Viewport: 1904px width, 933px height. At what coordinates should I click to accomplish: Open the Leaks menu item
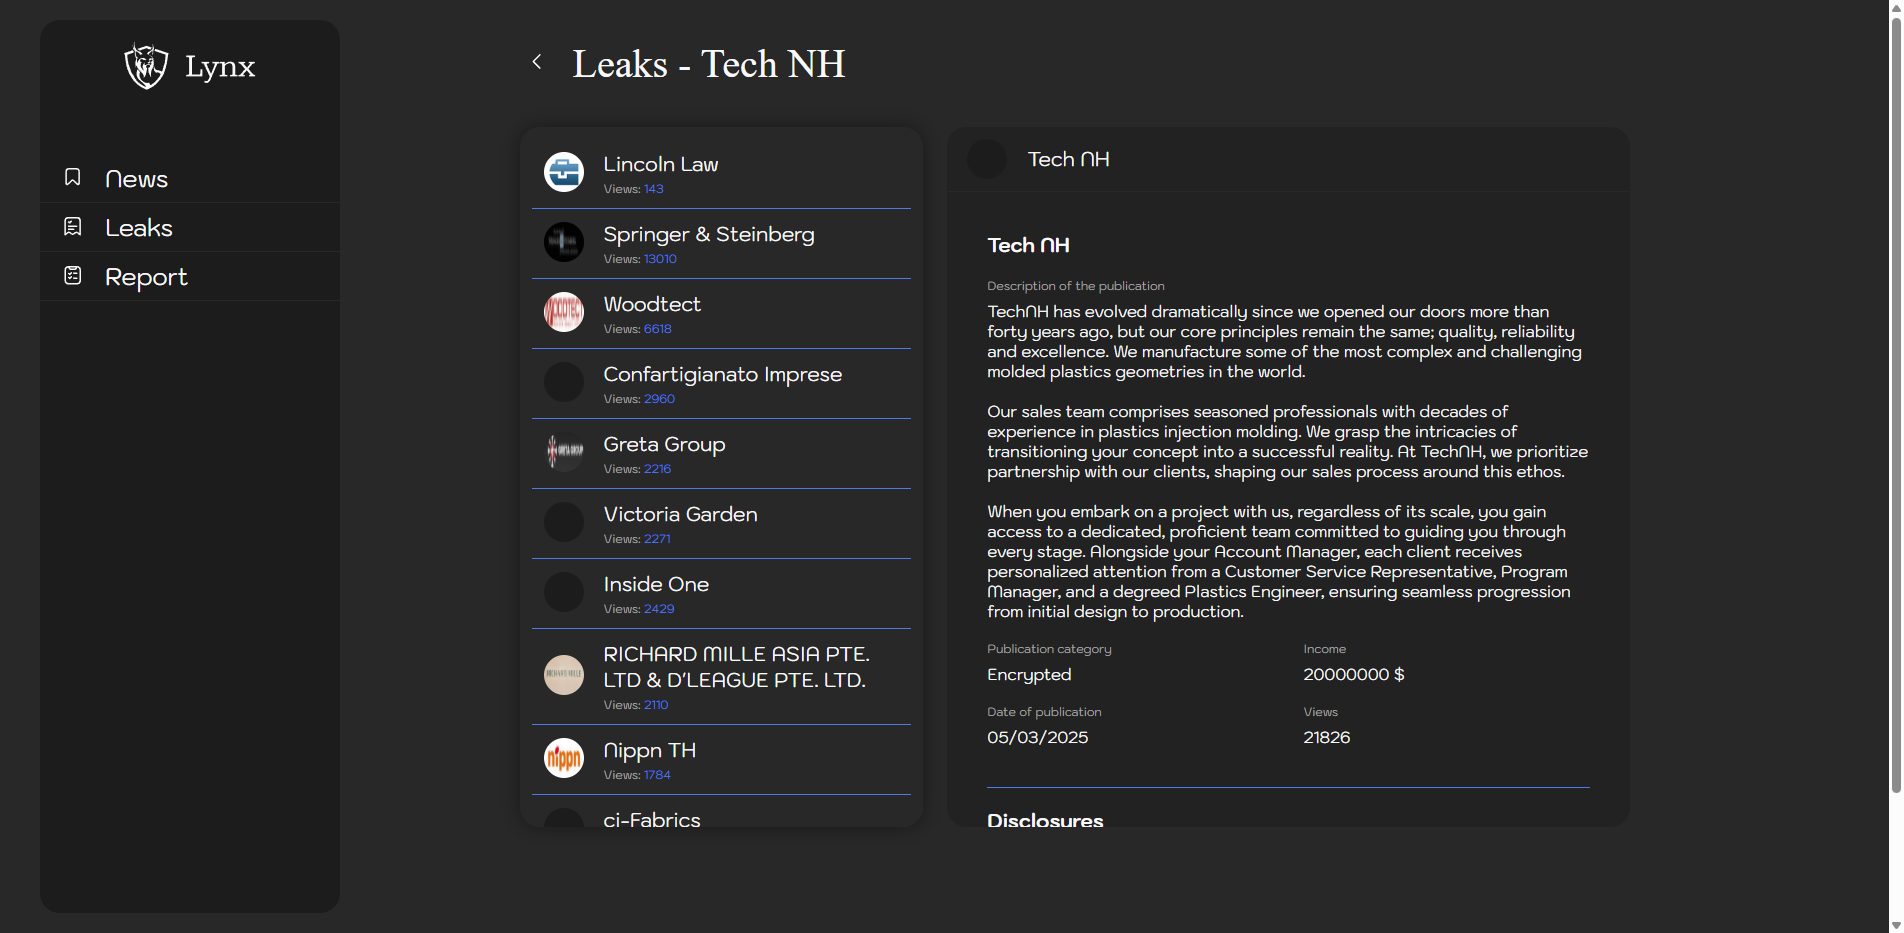pos(139,228)
